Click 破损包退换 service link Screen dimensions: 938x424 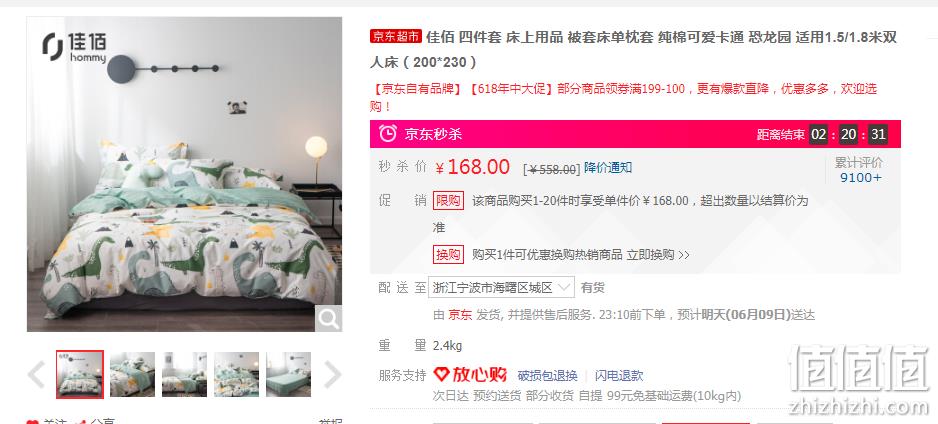tap(547, 376)
